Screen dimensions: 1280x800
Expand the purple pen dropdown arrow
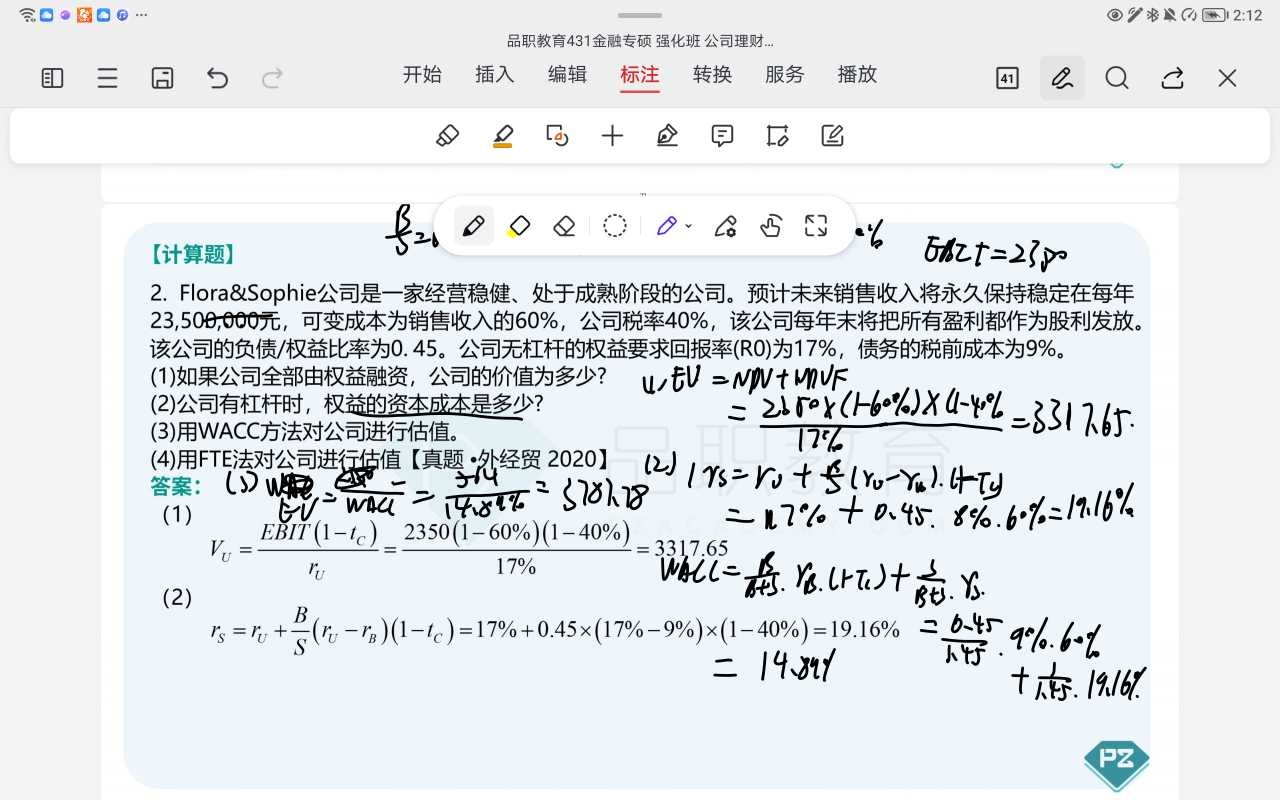coord(688,227)
